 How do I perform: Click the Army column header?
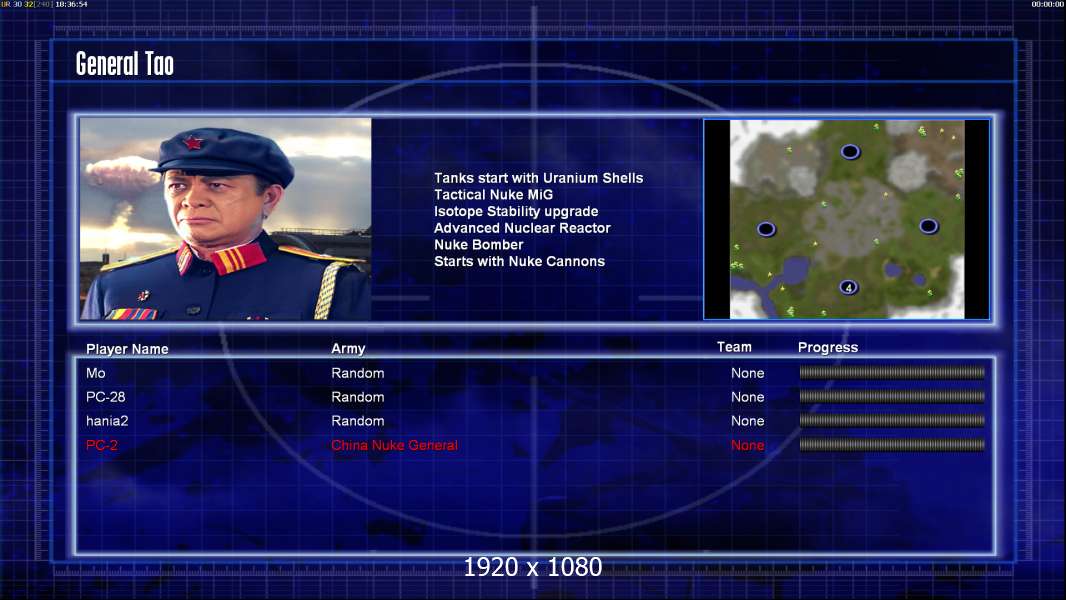pyautogui.click(x=348, y=349)
